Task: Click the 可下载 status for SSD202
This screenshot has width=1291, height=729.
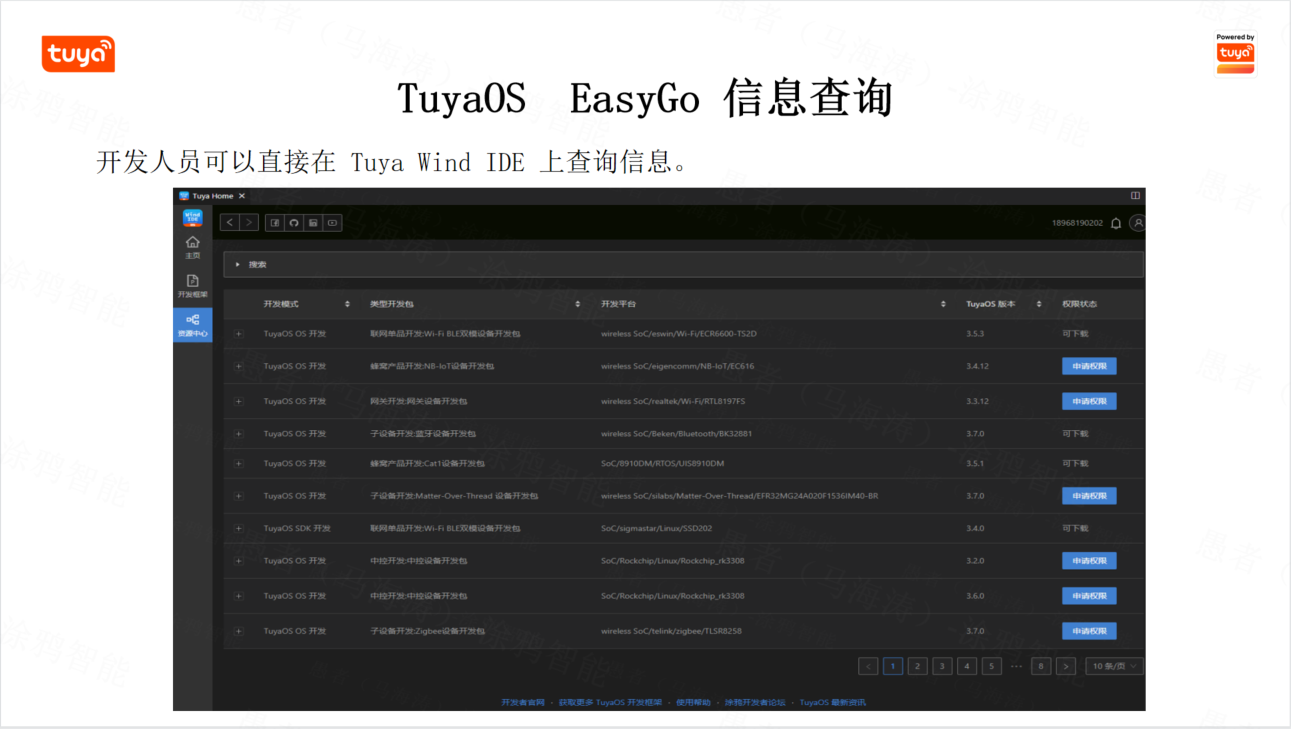Action: coord(1075,528)
